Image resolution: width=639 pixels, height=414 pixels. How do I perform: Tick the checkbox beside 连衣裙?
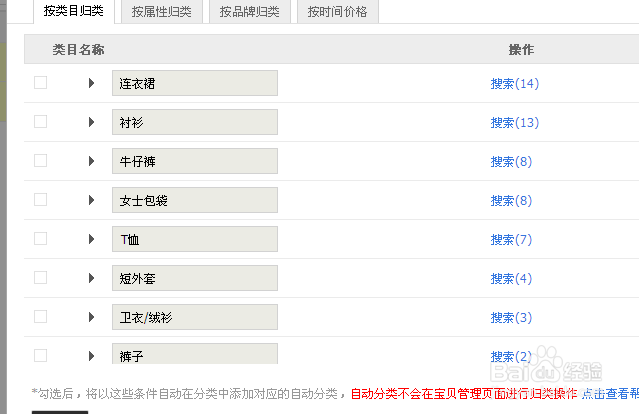click(x=41, y=83)
